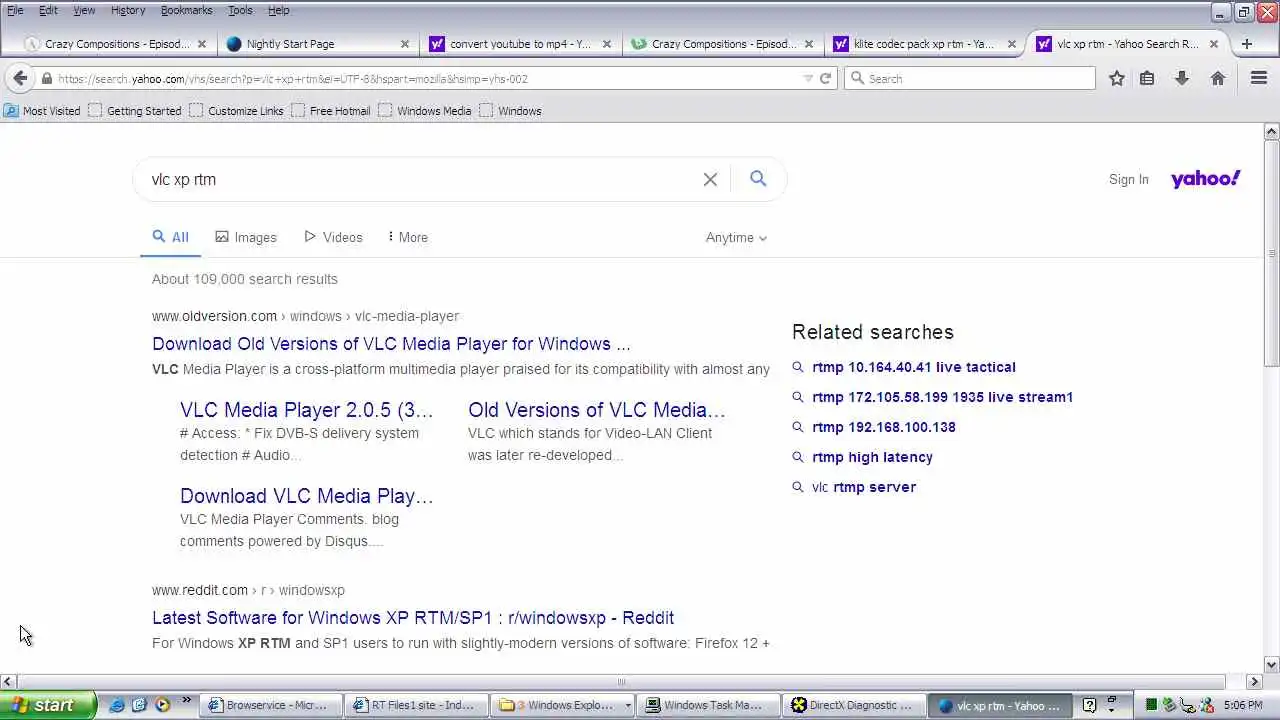
Task: Open Getting Started bookmark
Action: pyautogui.click(x=135, y=111)
